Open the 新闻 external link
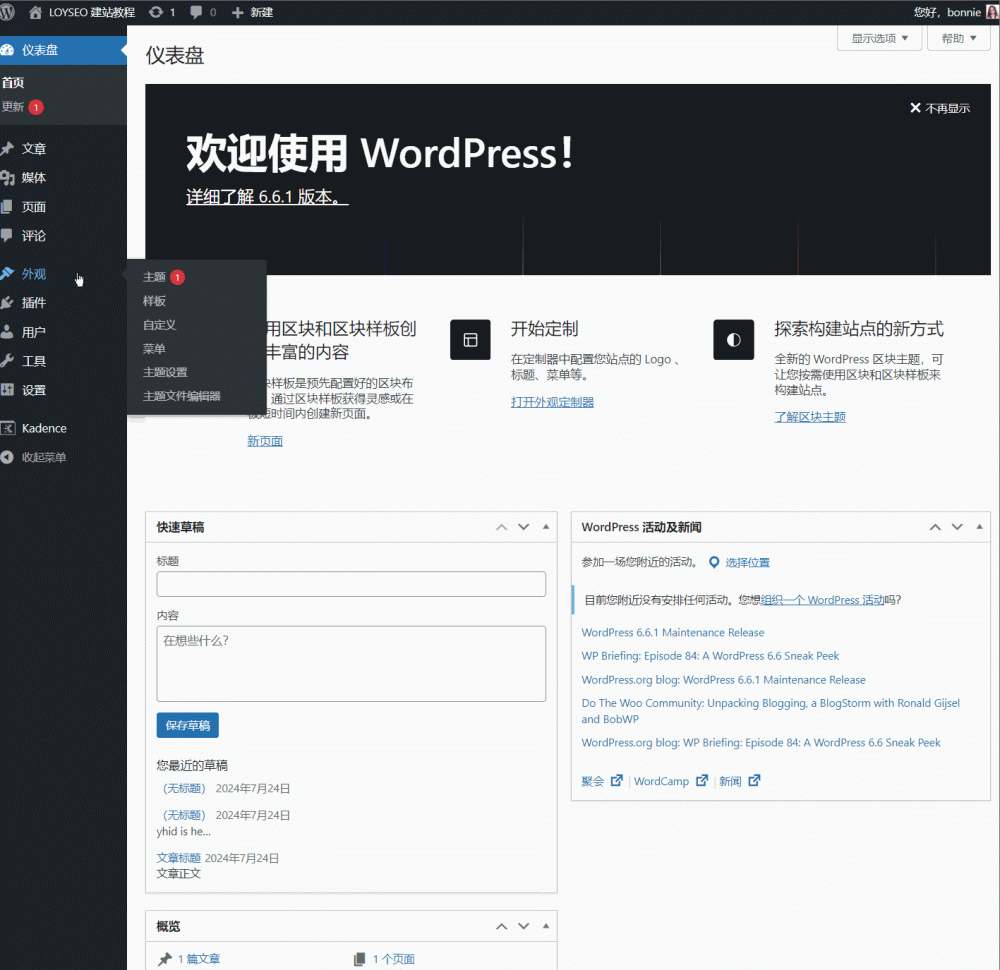The height and width of the screenshot is (970, 1000). coord(740,781)
